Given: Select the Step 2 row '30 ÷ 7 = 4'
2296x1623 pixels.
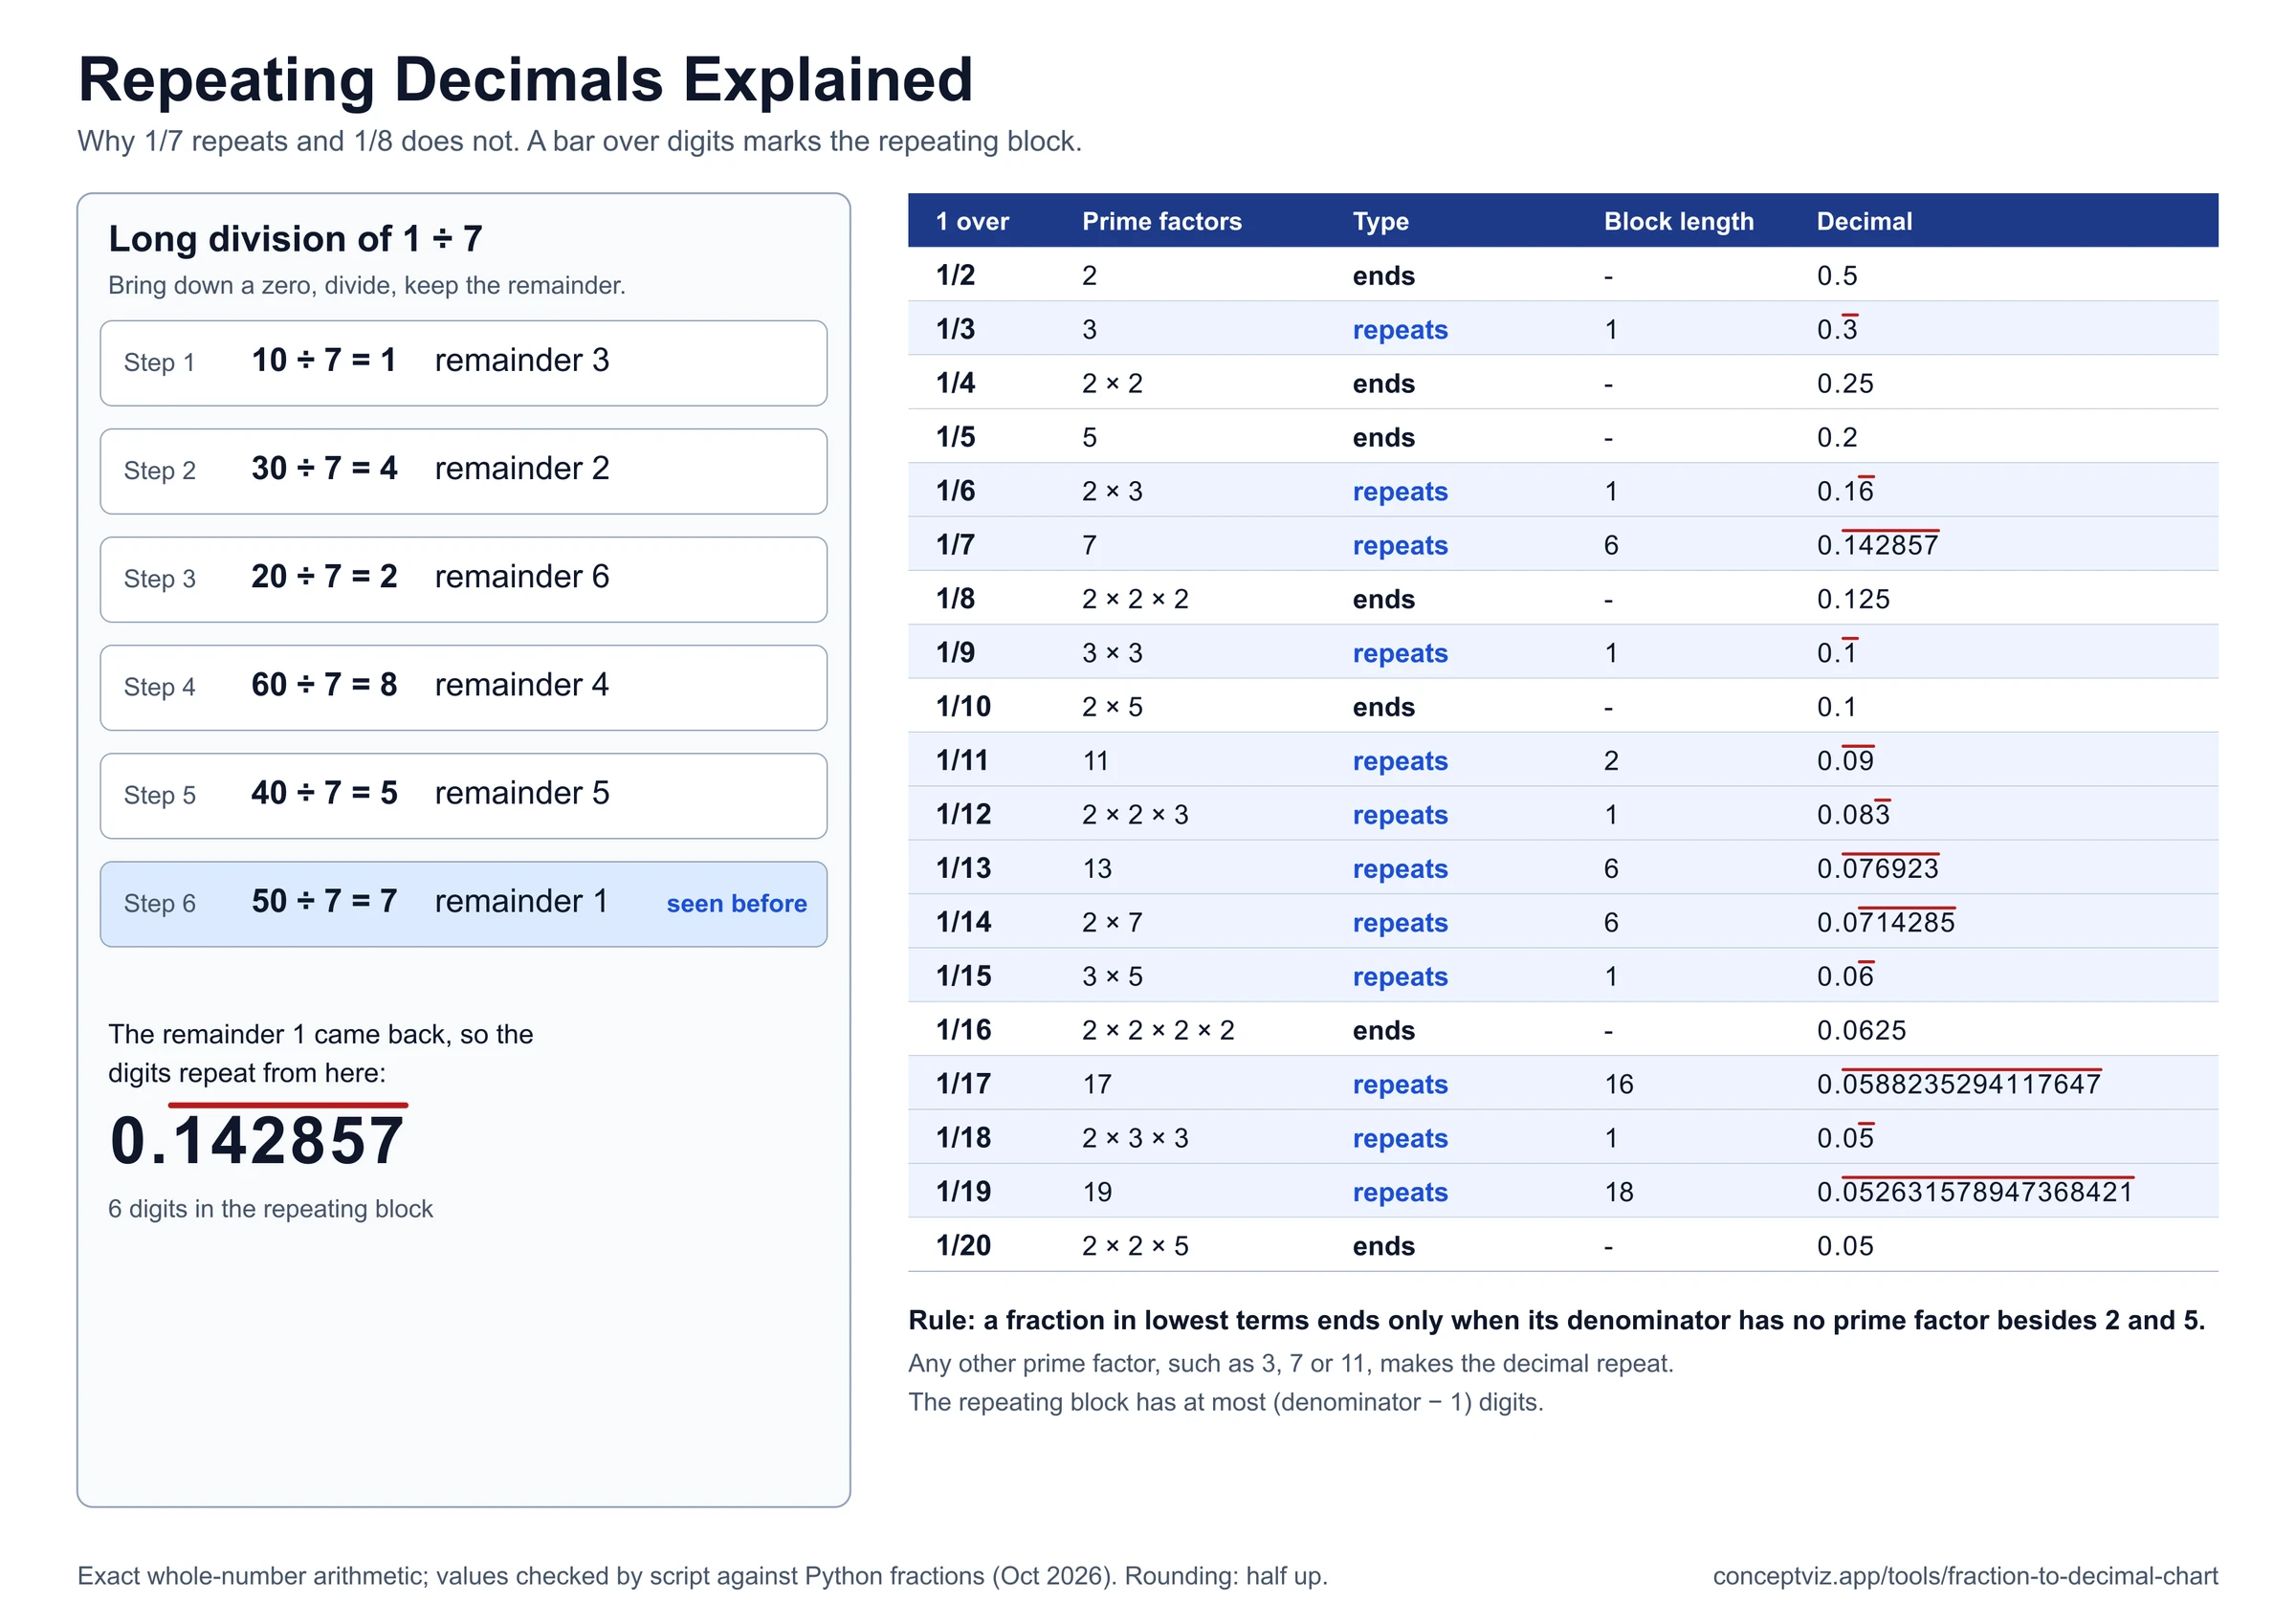Looking at the screenshot, I should coord(463,471).
